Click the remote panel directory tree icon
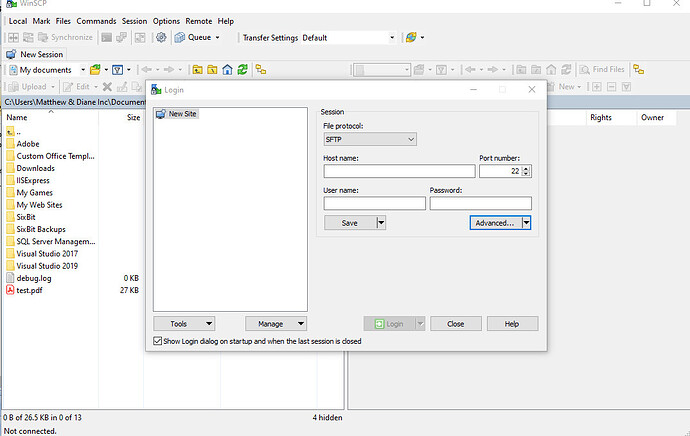Screen dimensions: 690x436 click(x=639, y=70)
